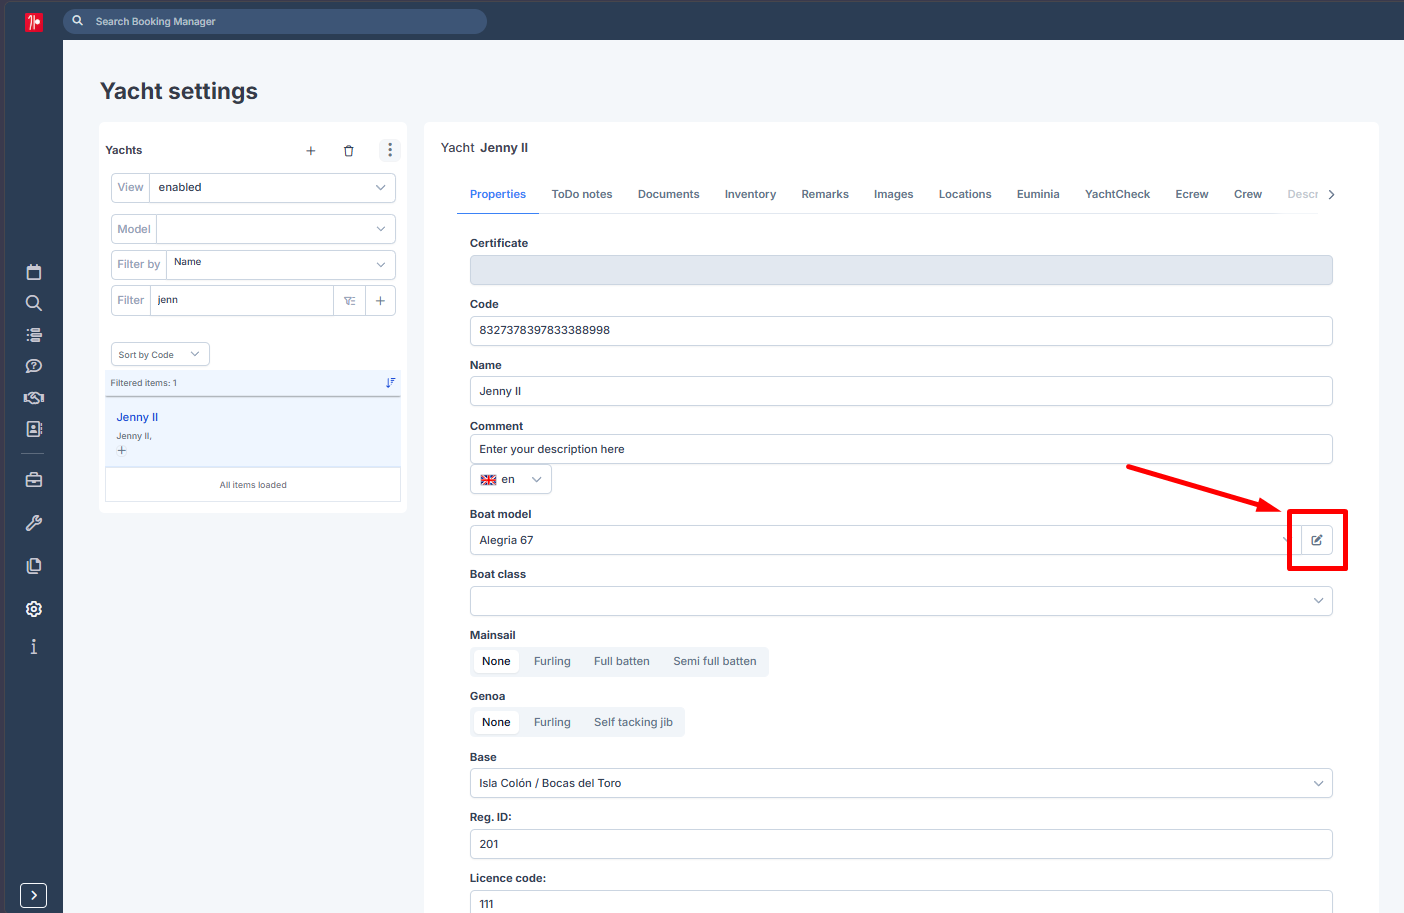Switch to the Inventory tab
Screen dimensions: 1404x913
pos(750,194)
